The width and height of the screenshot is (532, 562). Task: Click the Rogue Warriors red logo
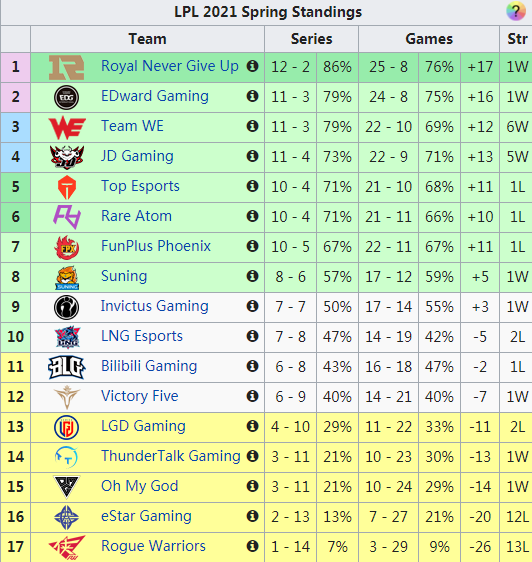point(67,547)
